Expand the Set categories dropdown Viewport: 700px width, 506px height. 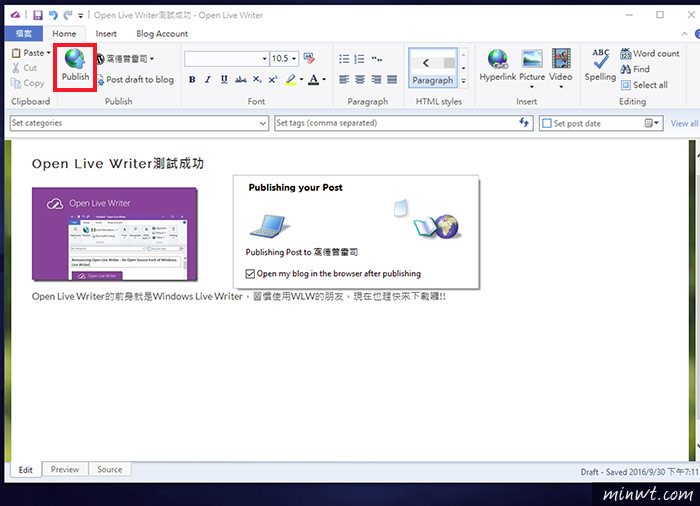[262, 123]
